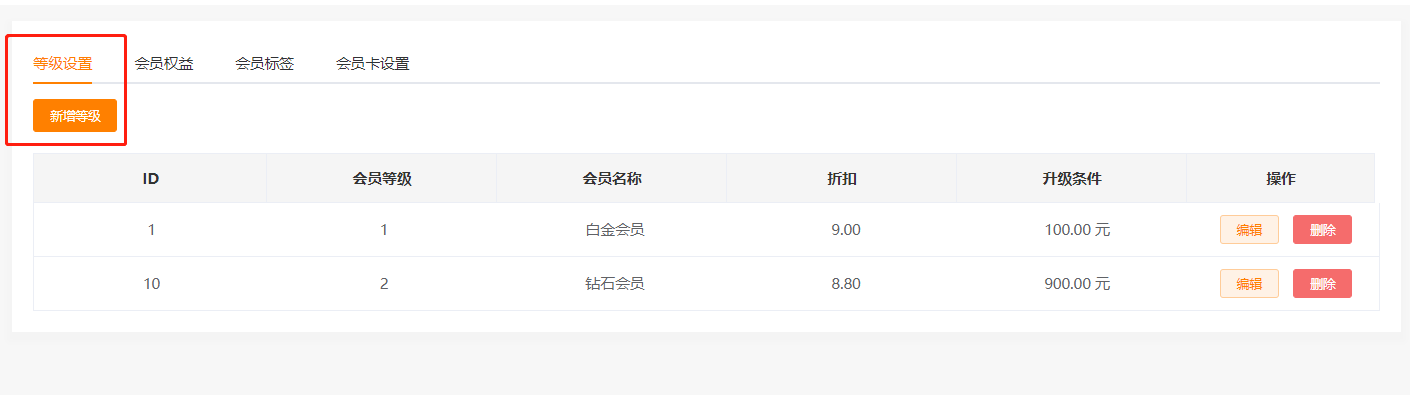Switch to the 会员权益 tab
This screenshot has width=1410, height=395.
tap(164, 64)
